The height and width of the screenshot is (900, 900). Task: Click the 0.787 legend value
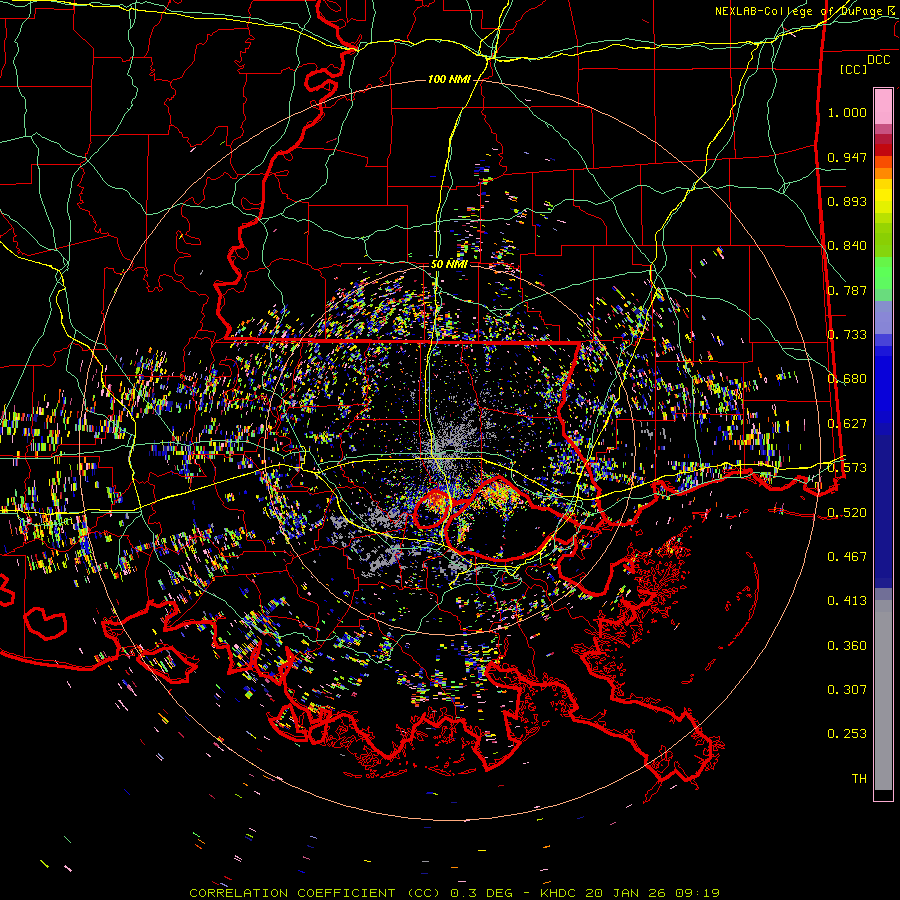tap(847, 290)
